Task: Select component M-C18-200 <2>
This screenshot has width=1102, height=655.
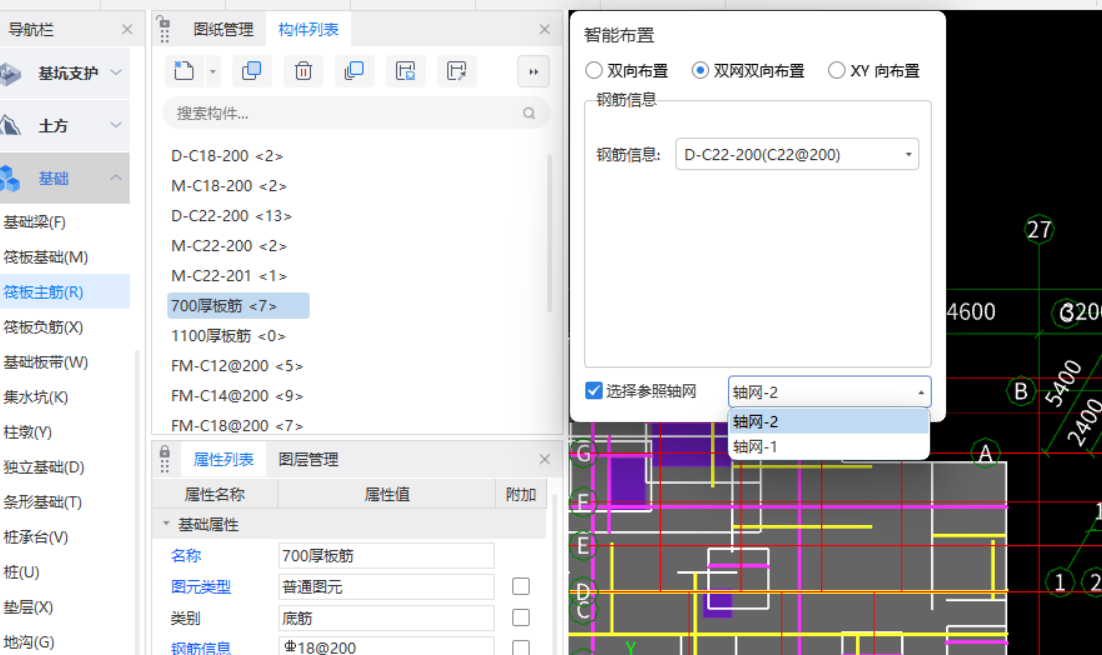Action: pyautogui.click(x=229, y=186)
